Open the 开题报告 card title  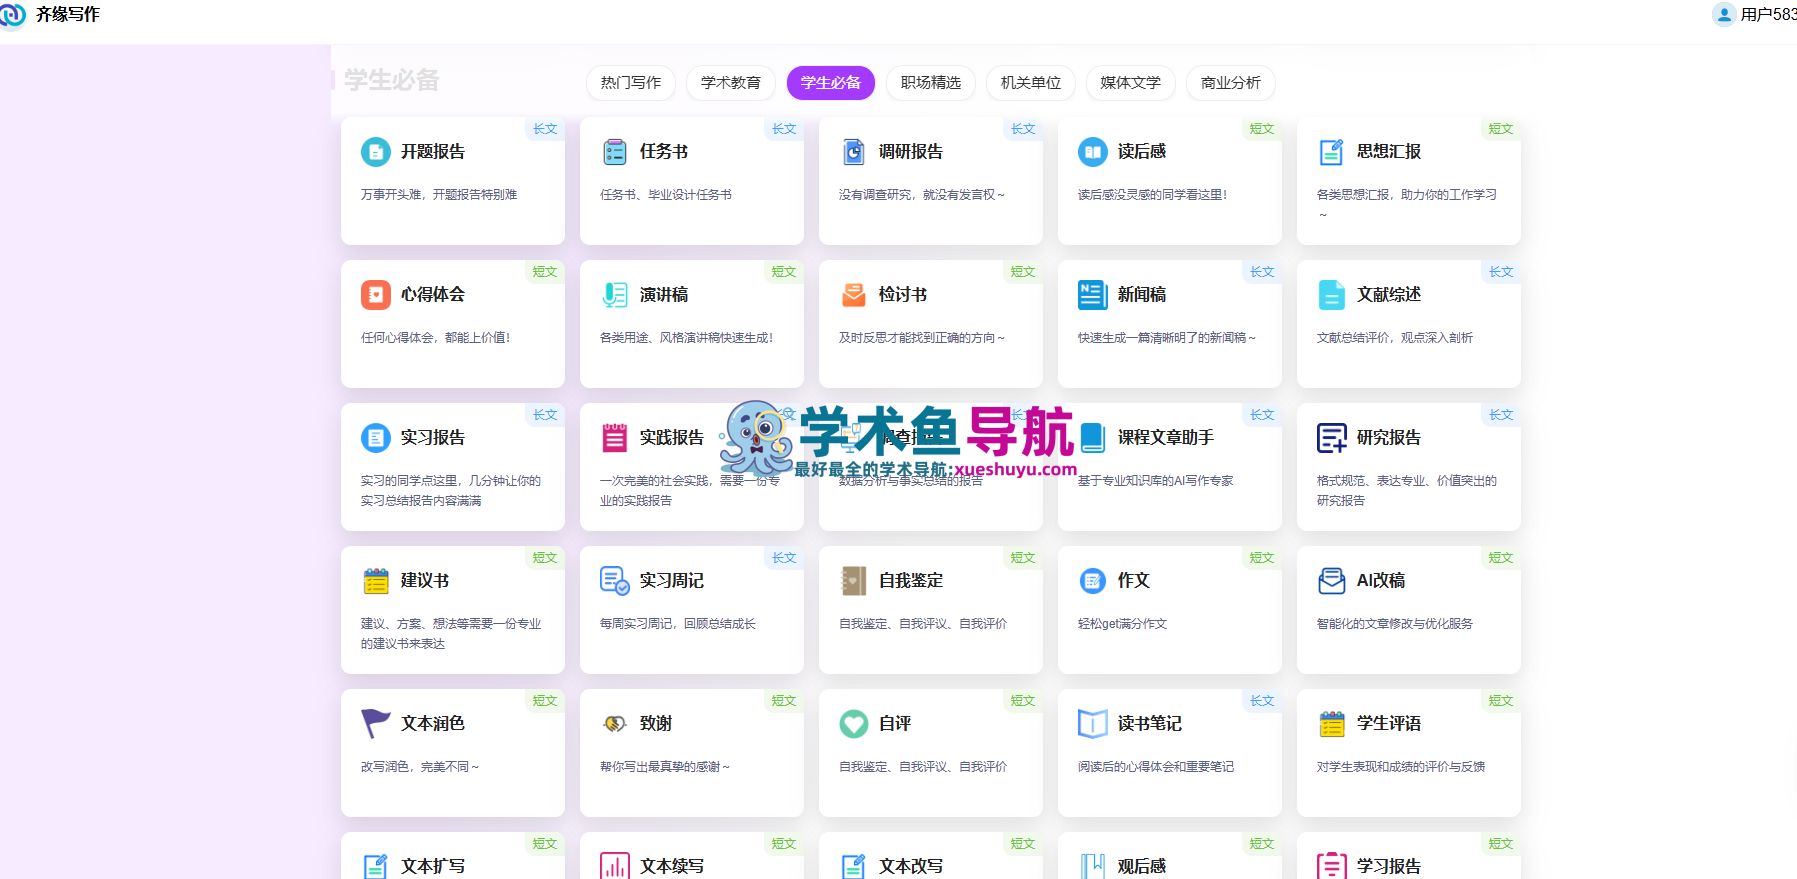pyautogui.click(x=433, y=152)
